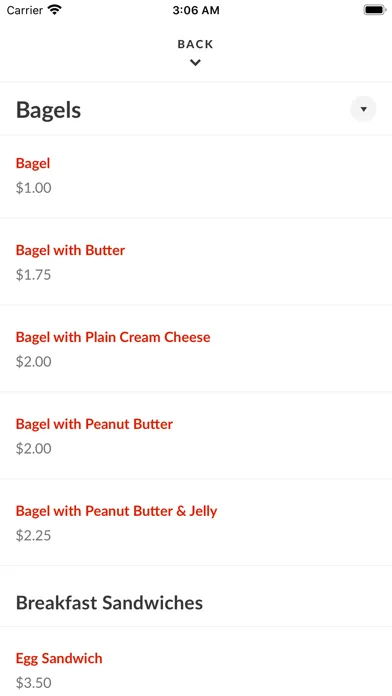Tap the $1.00 price under Bagel
This screenshot has height=696, width=392.
[x=34, y=188]
